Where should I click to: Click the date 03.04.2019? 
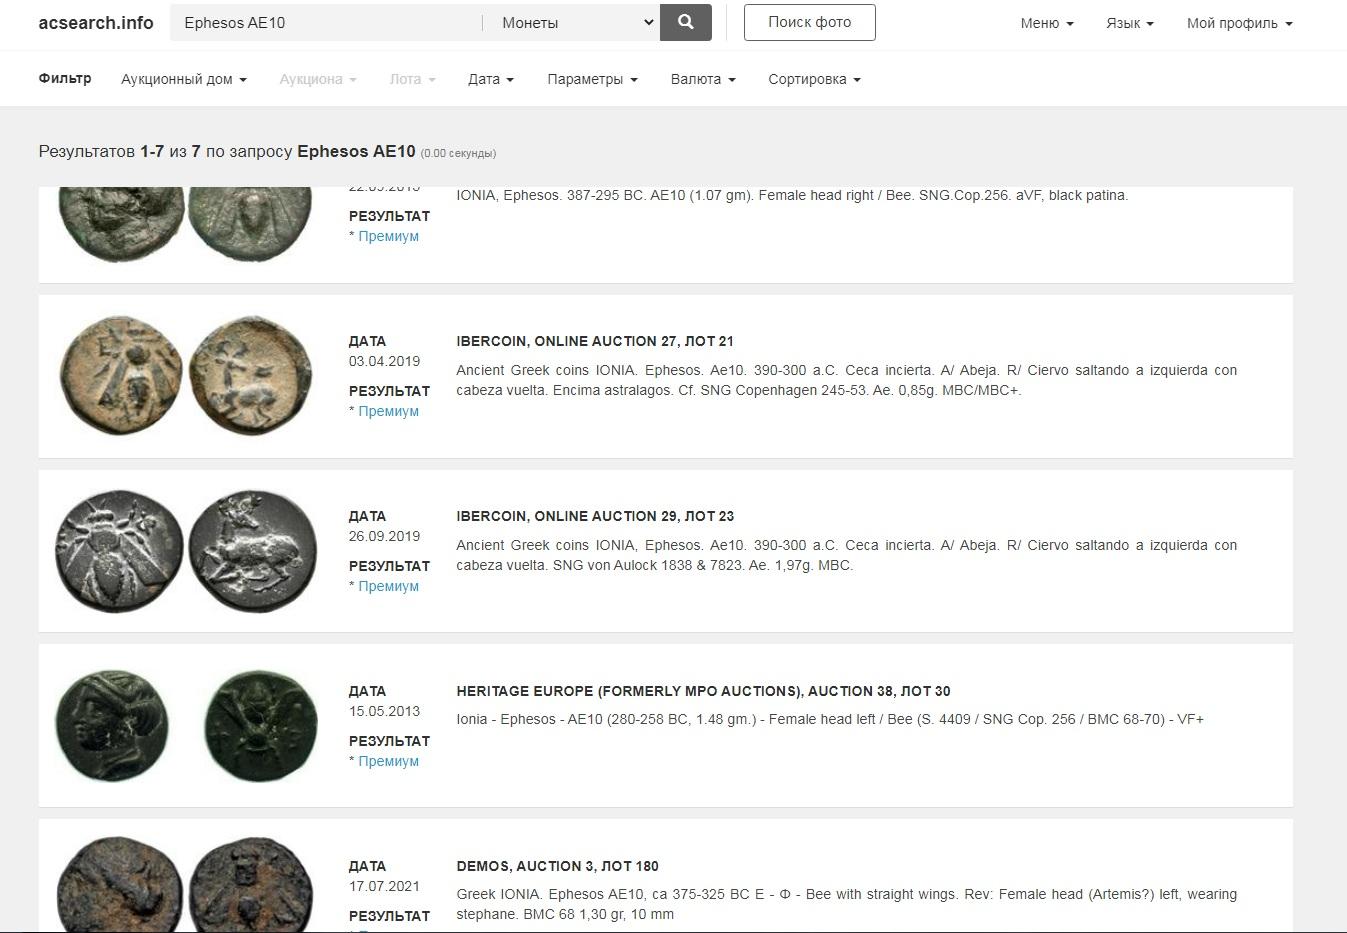click(x=384, y=361)
